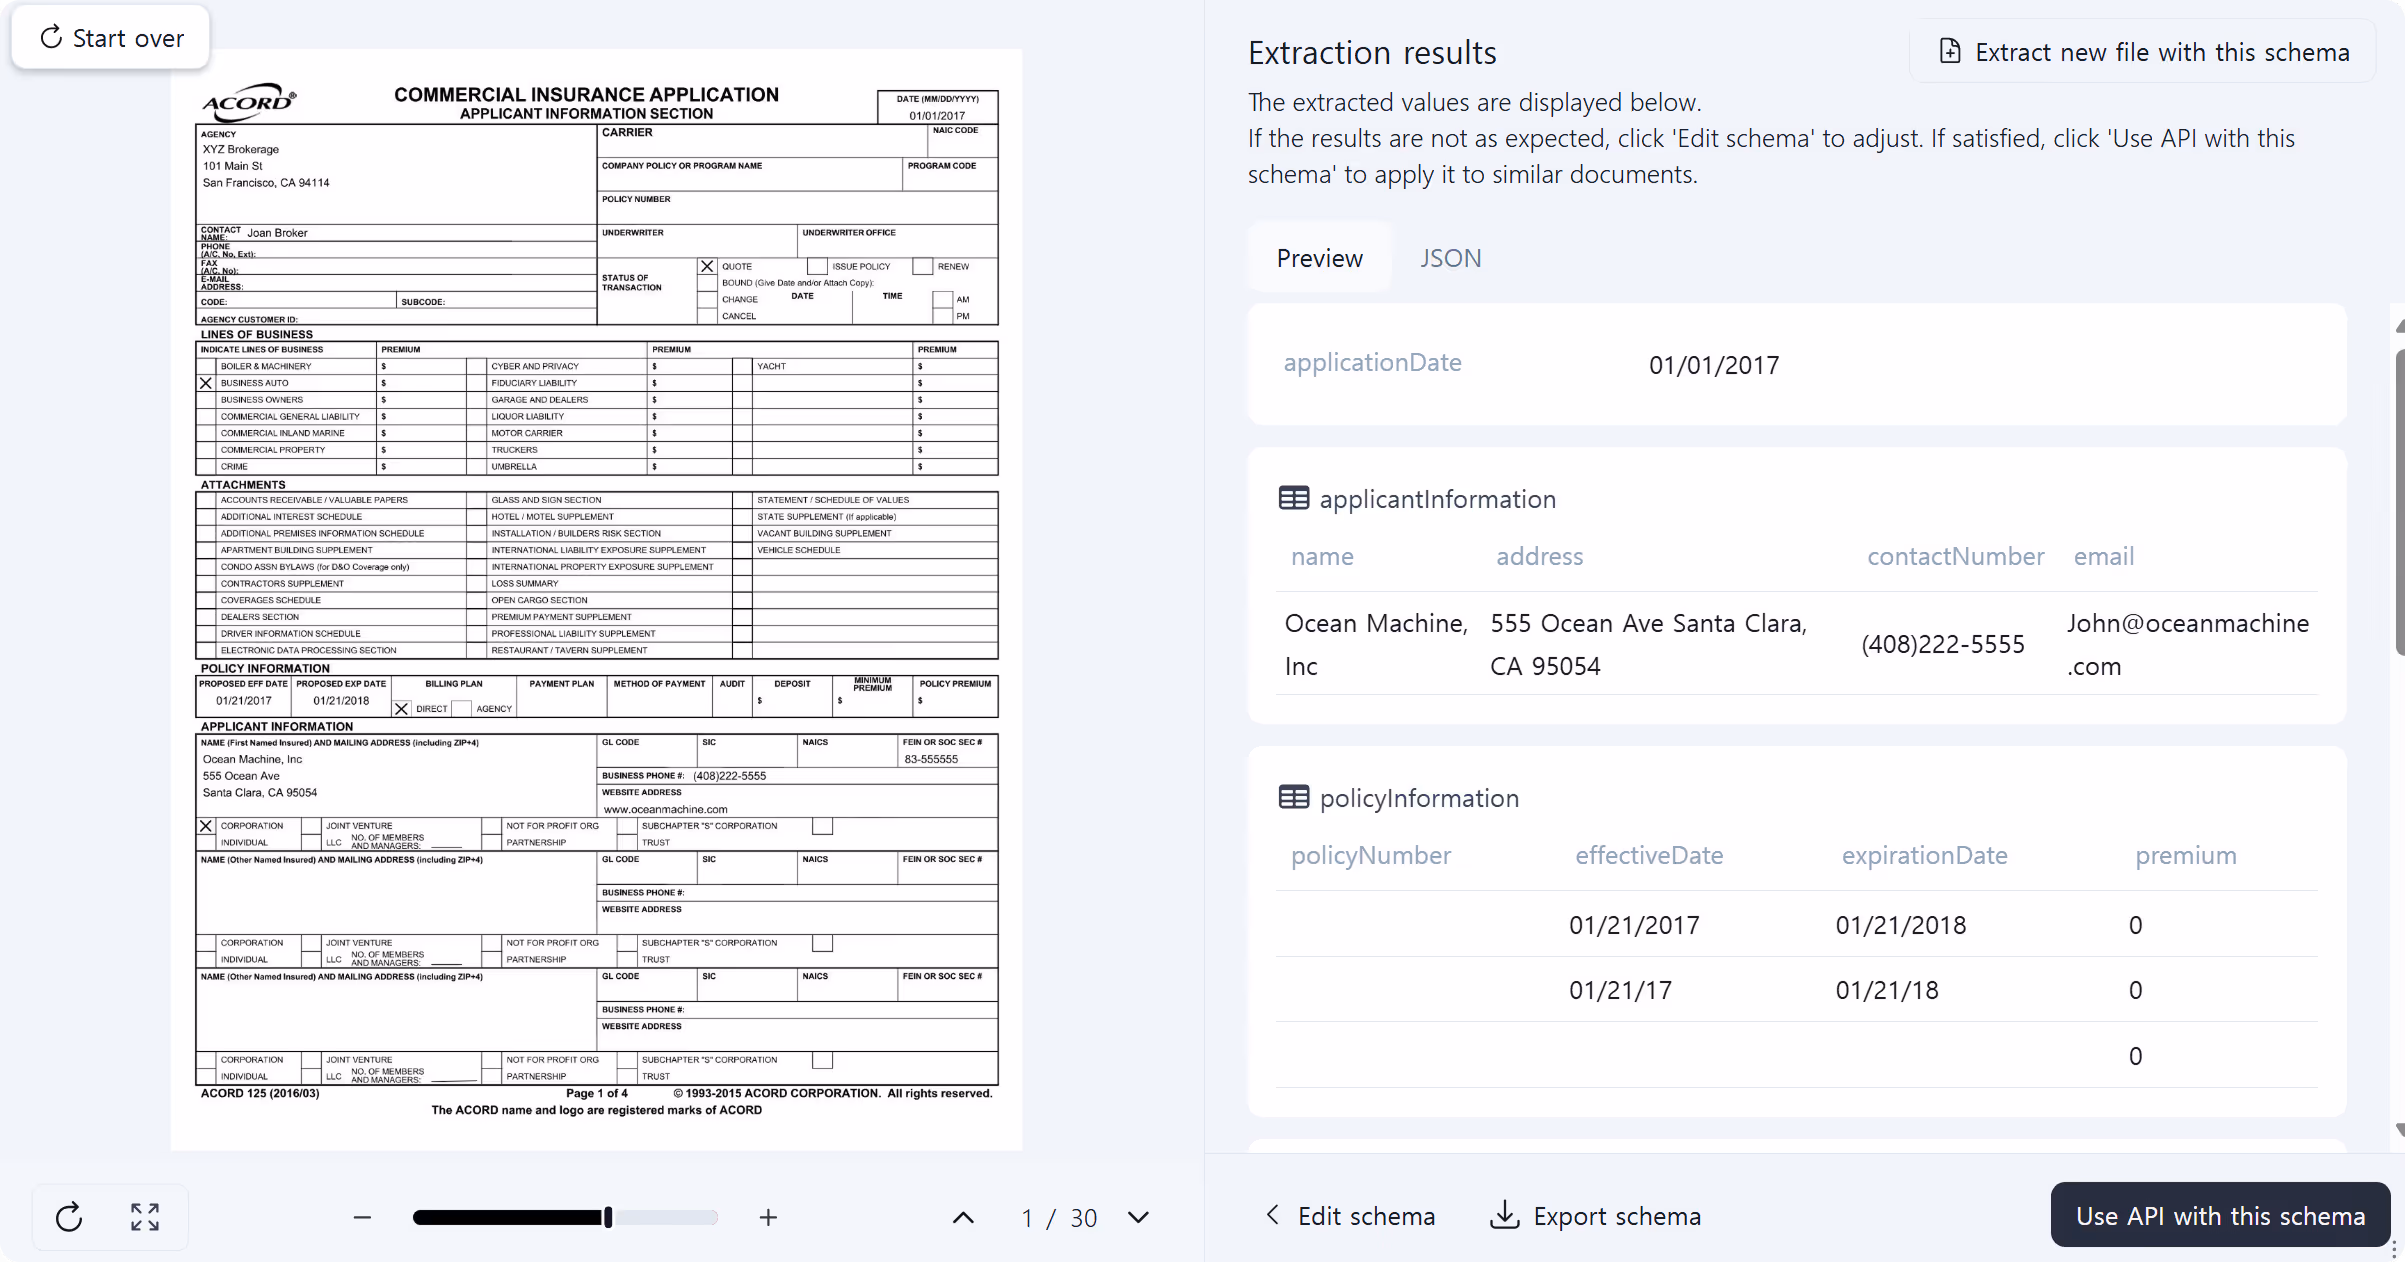
Task: Click Extract new file with this schema
Action: (x=2141, y=51)
